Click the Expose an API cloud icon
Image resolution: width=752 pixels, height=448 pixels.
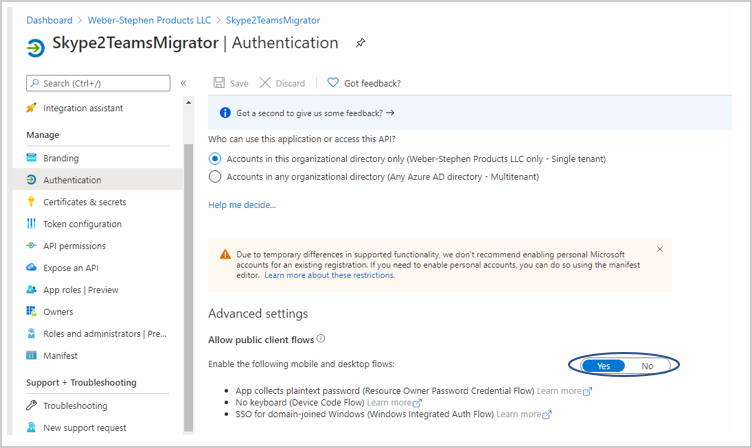click(x=31, y=267)
